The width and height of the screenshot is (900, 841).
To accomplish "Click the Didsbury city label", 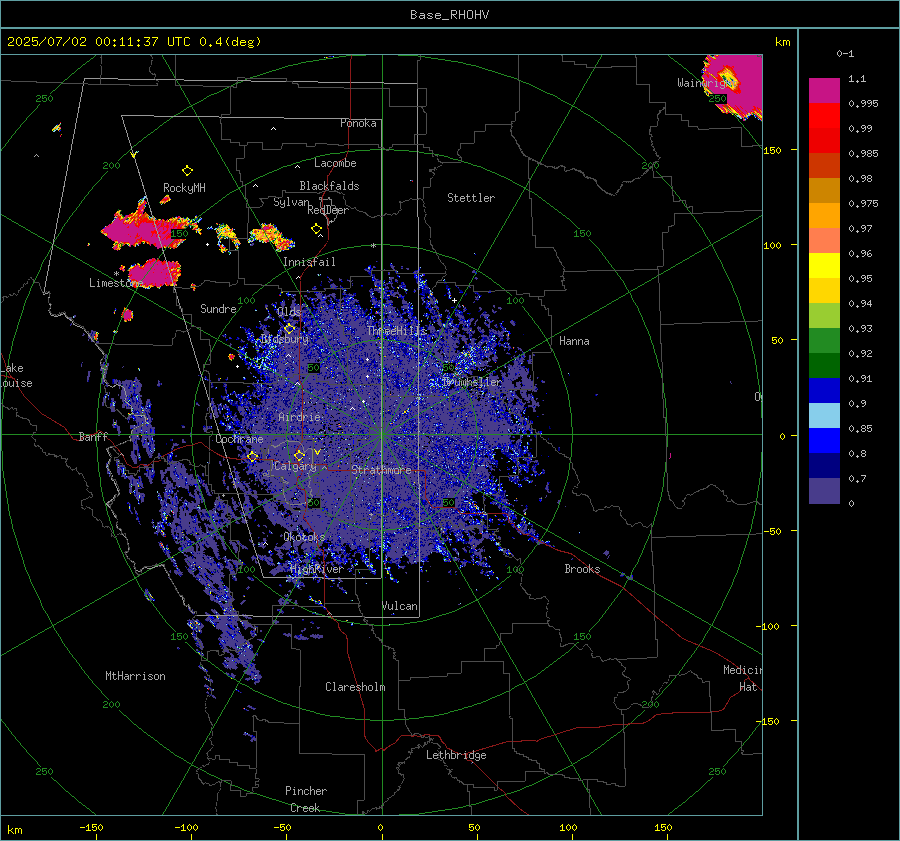I will (x=285, y=339).
